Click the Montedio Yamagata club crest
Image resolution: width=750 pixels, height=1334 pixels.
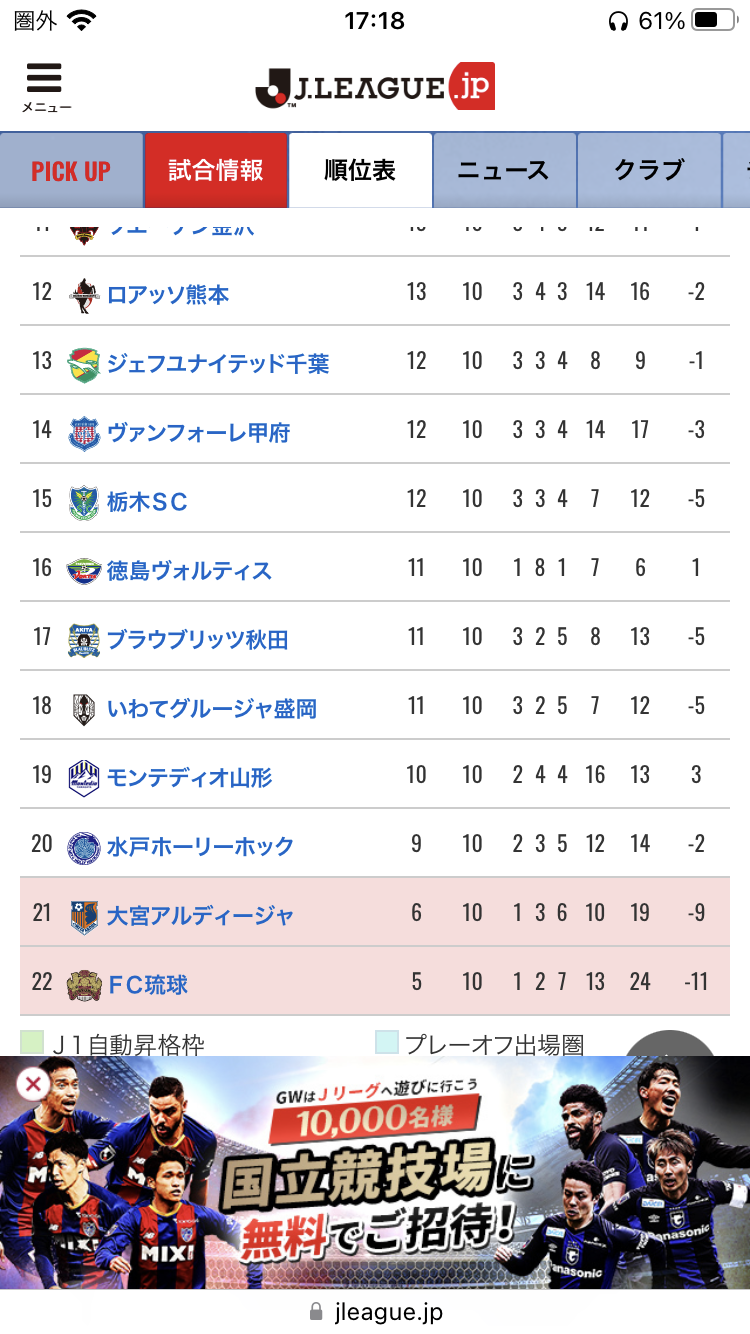click(x=84, y=777)
